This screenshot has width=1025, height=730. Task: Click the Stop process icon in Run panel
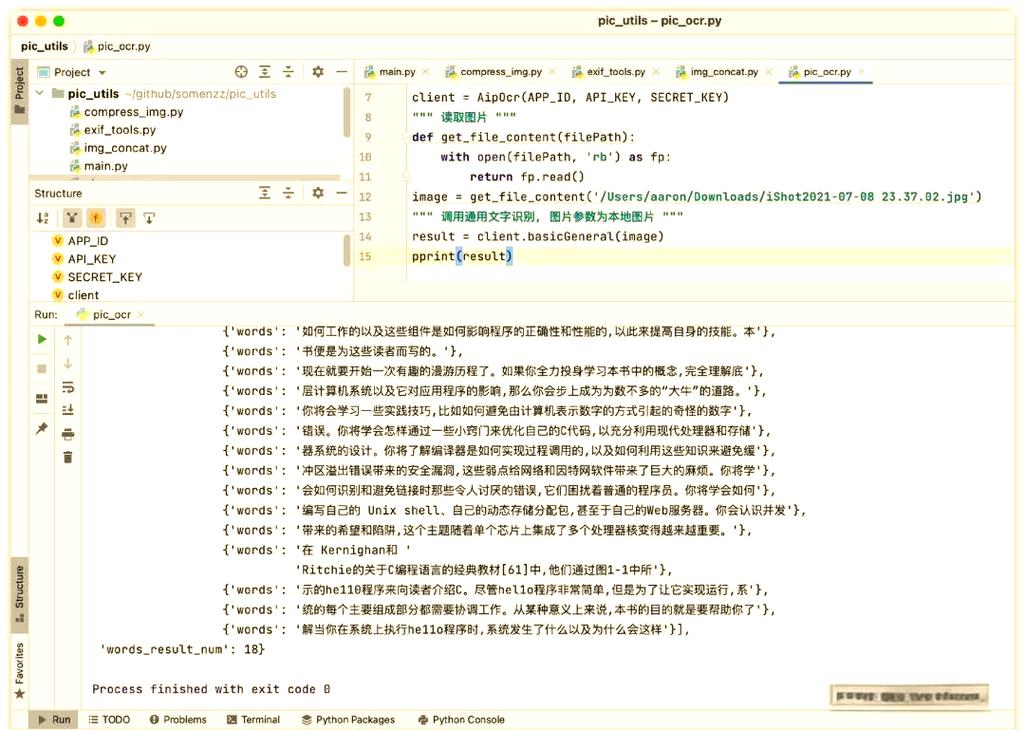pyautogui.click(x=42, y=369)
